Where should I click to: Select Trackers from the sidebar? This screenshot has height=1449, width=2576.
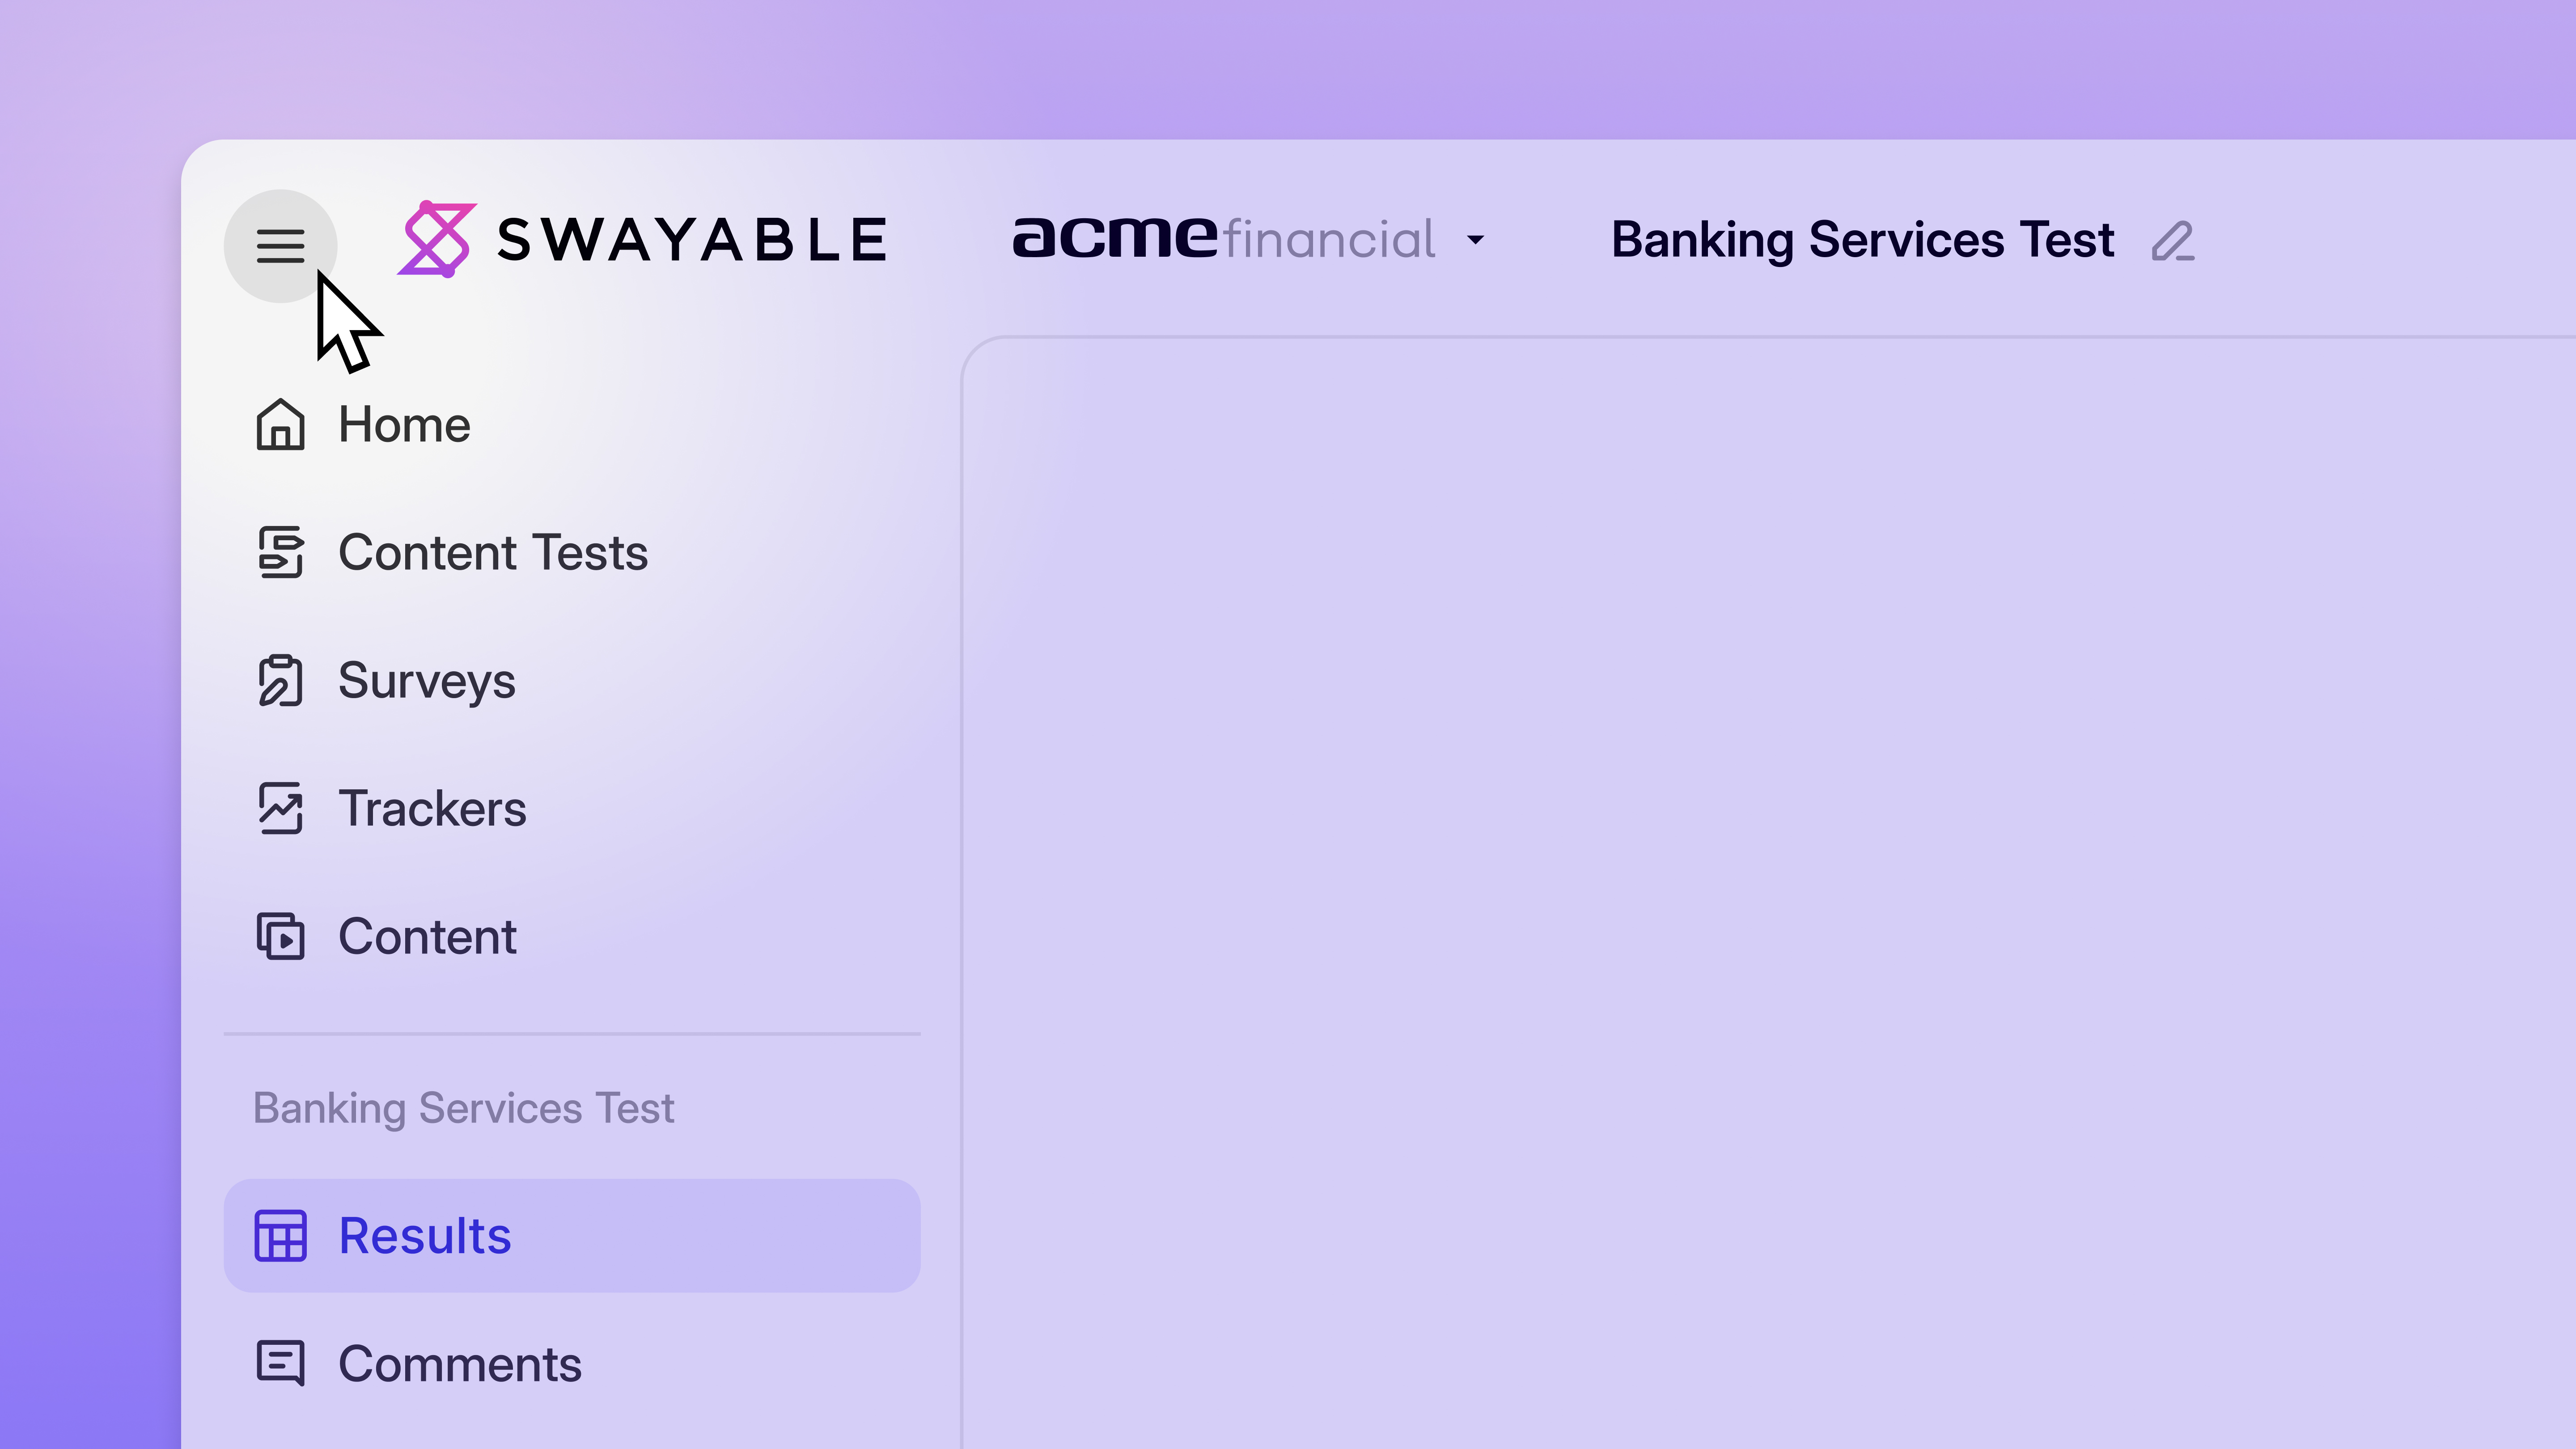pos(432,809)
